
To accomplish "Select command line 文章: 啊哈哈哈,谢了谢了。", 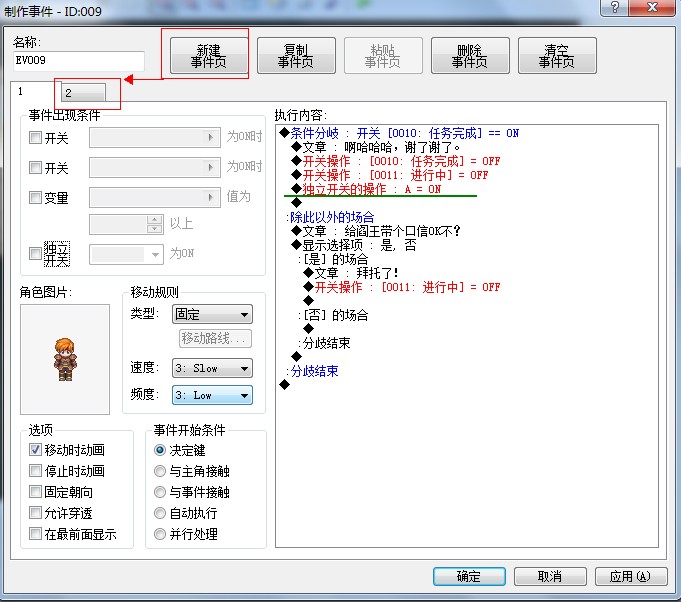I will coord(376,147).
